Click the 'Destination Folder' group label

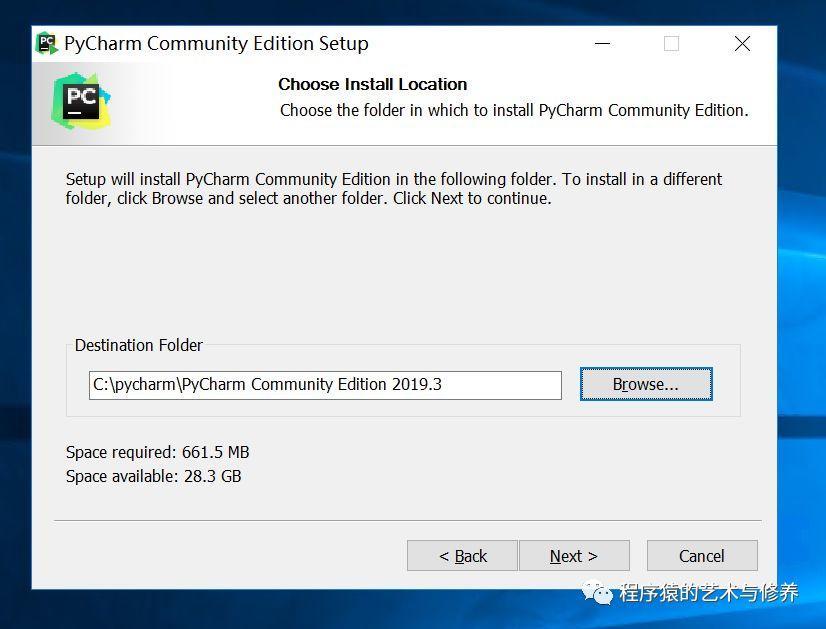pyautogui.click(x=139, y=345)
